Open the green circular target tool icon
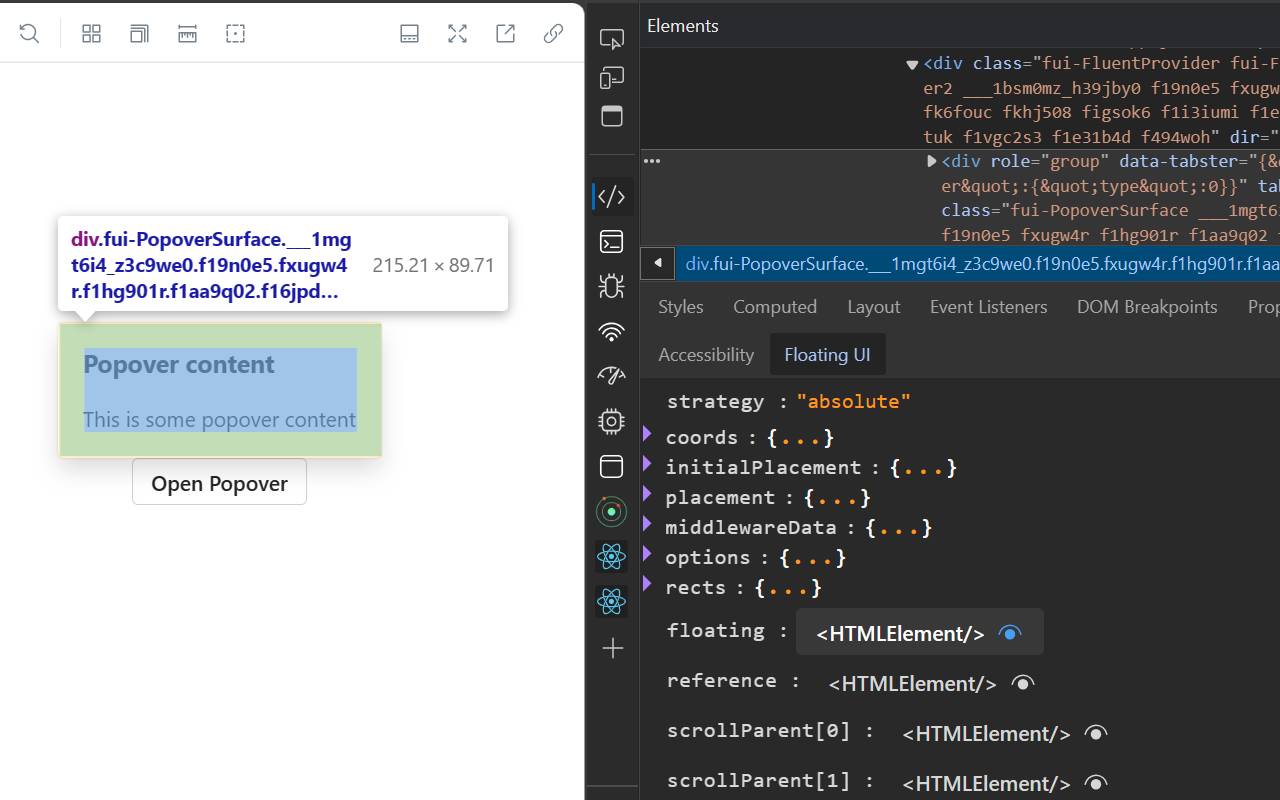1280x800 pixels. point(611,512)
